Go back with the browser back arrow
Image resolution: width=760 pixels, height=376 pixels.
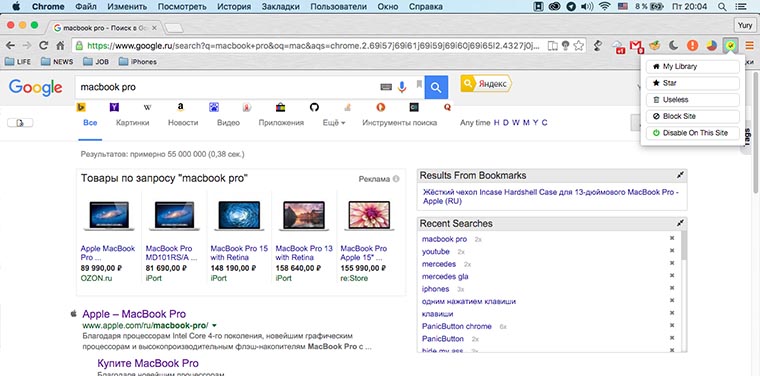(x=10, y=46)
